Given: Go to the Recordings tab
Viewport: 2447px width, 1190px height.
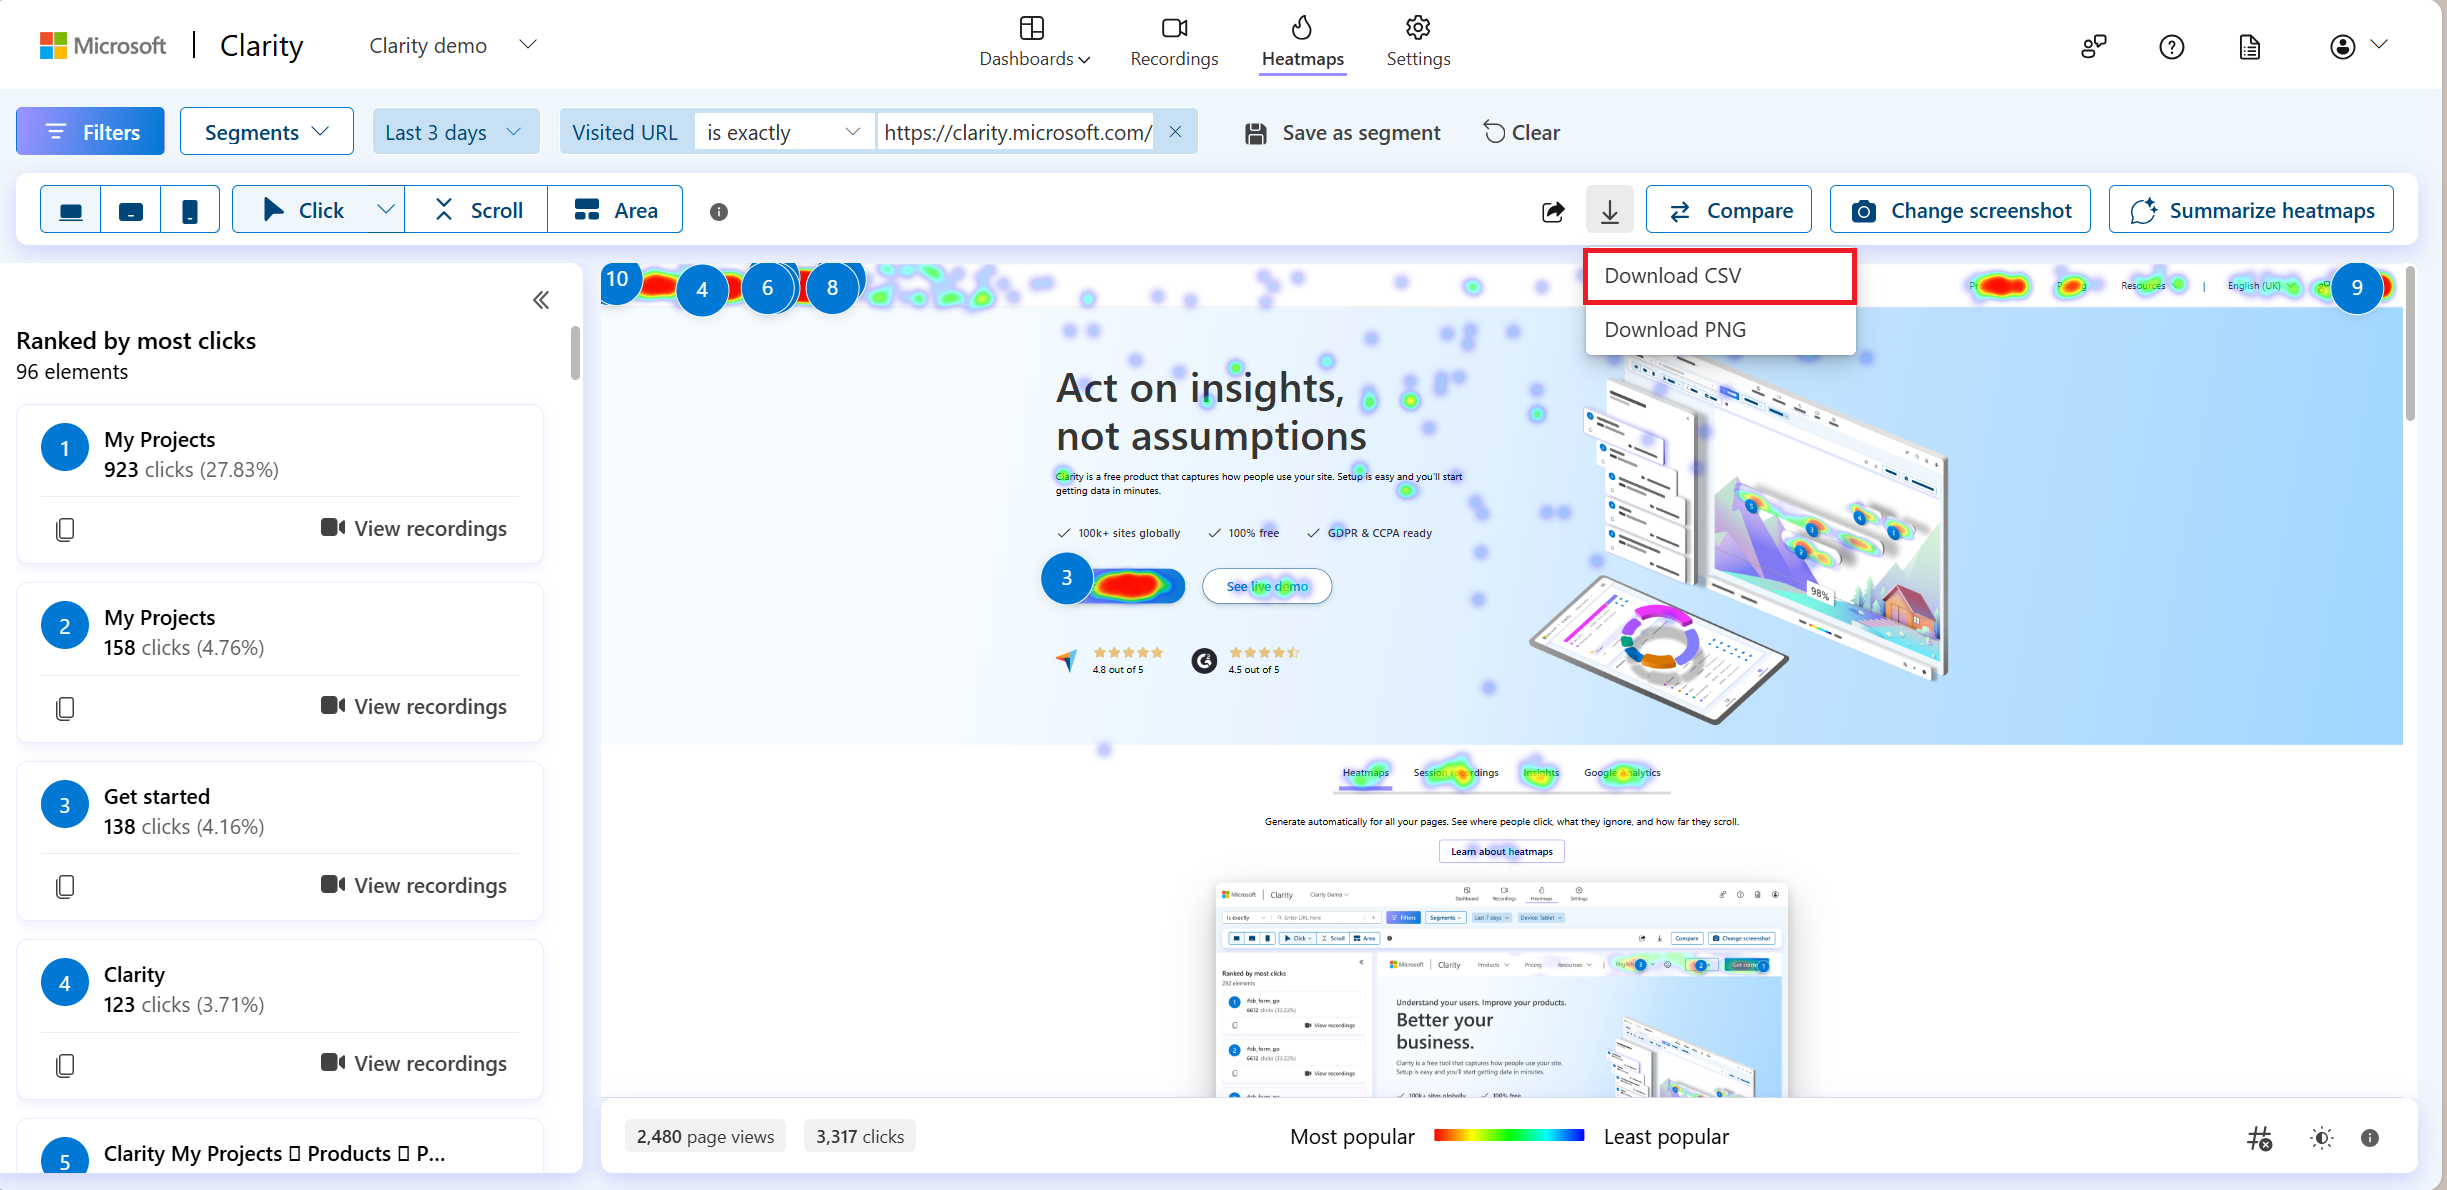Looking at the screenshot, I should pos(1174,42).
